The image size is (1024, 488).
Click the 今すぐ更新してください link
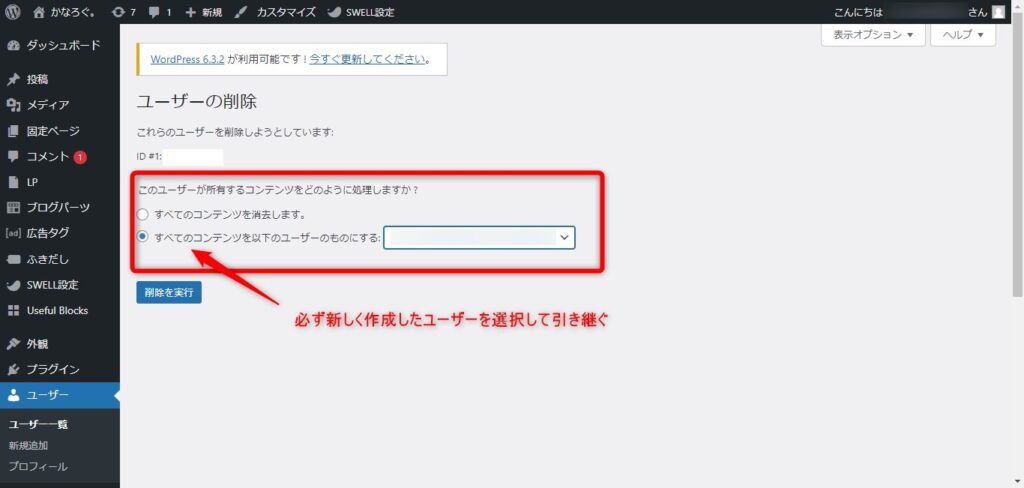tap(367, 59)
